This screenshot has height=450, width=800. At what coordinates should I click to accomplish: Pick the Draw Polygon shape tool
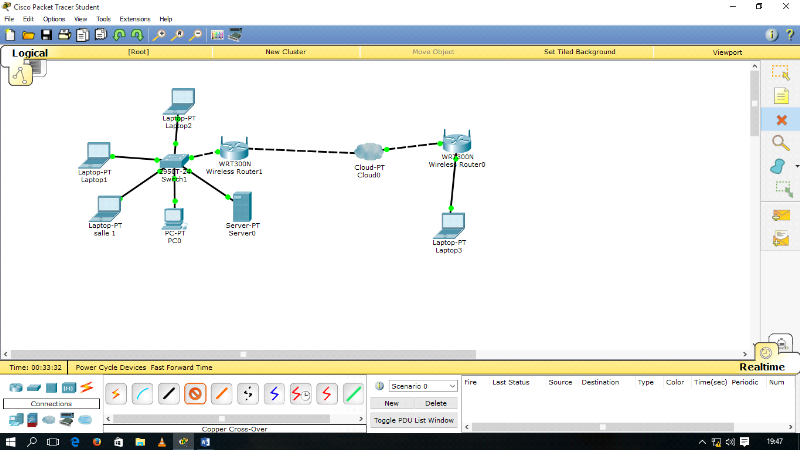[x=778, y=166]
